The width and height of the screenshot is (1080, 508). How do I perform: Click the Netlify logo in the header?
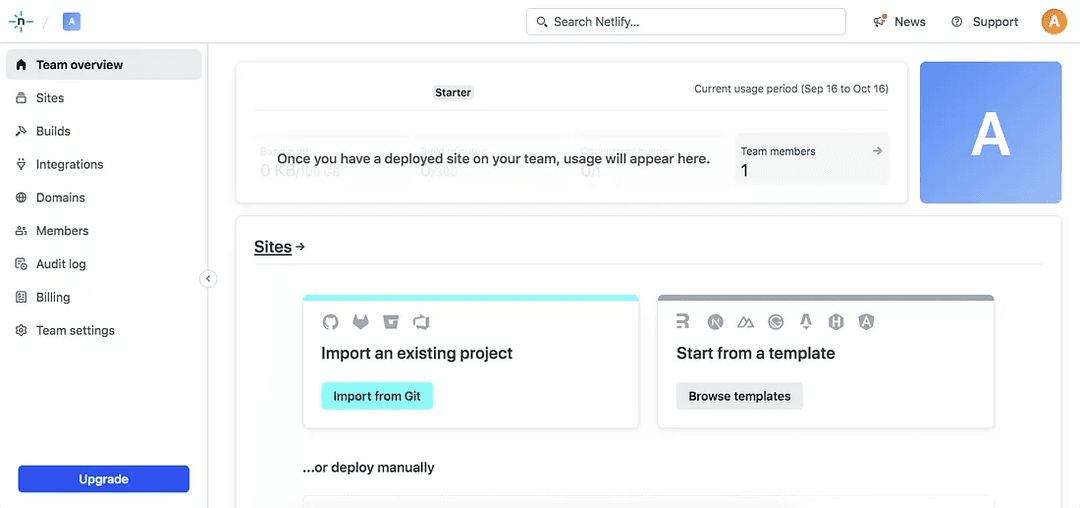point(20,22)
